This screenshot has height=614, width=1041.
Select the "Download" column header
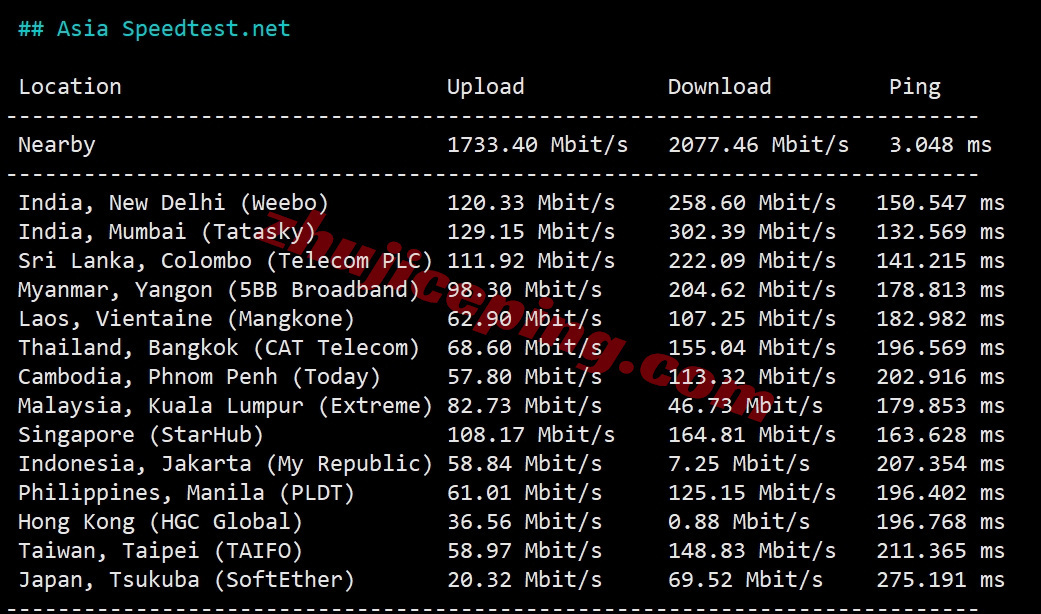(720, 87)
